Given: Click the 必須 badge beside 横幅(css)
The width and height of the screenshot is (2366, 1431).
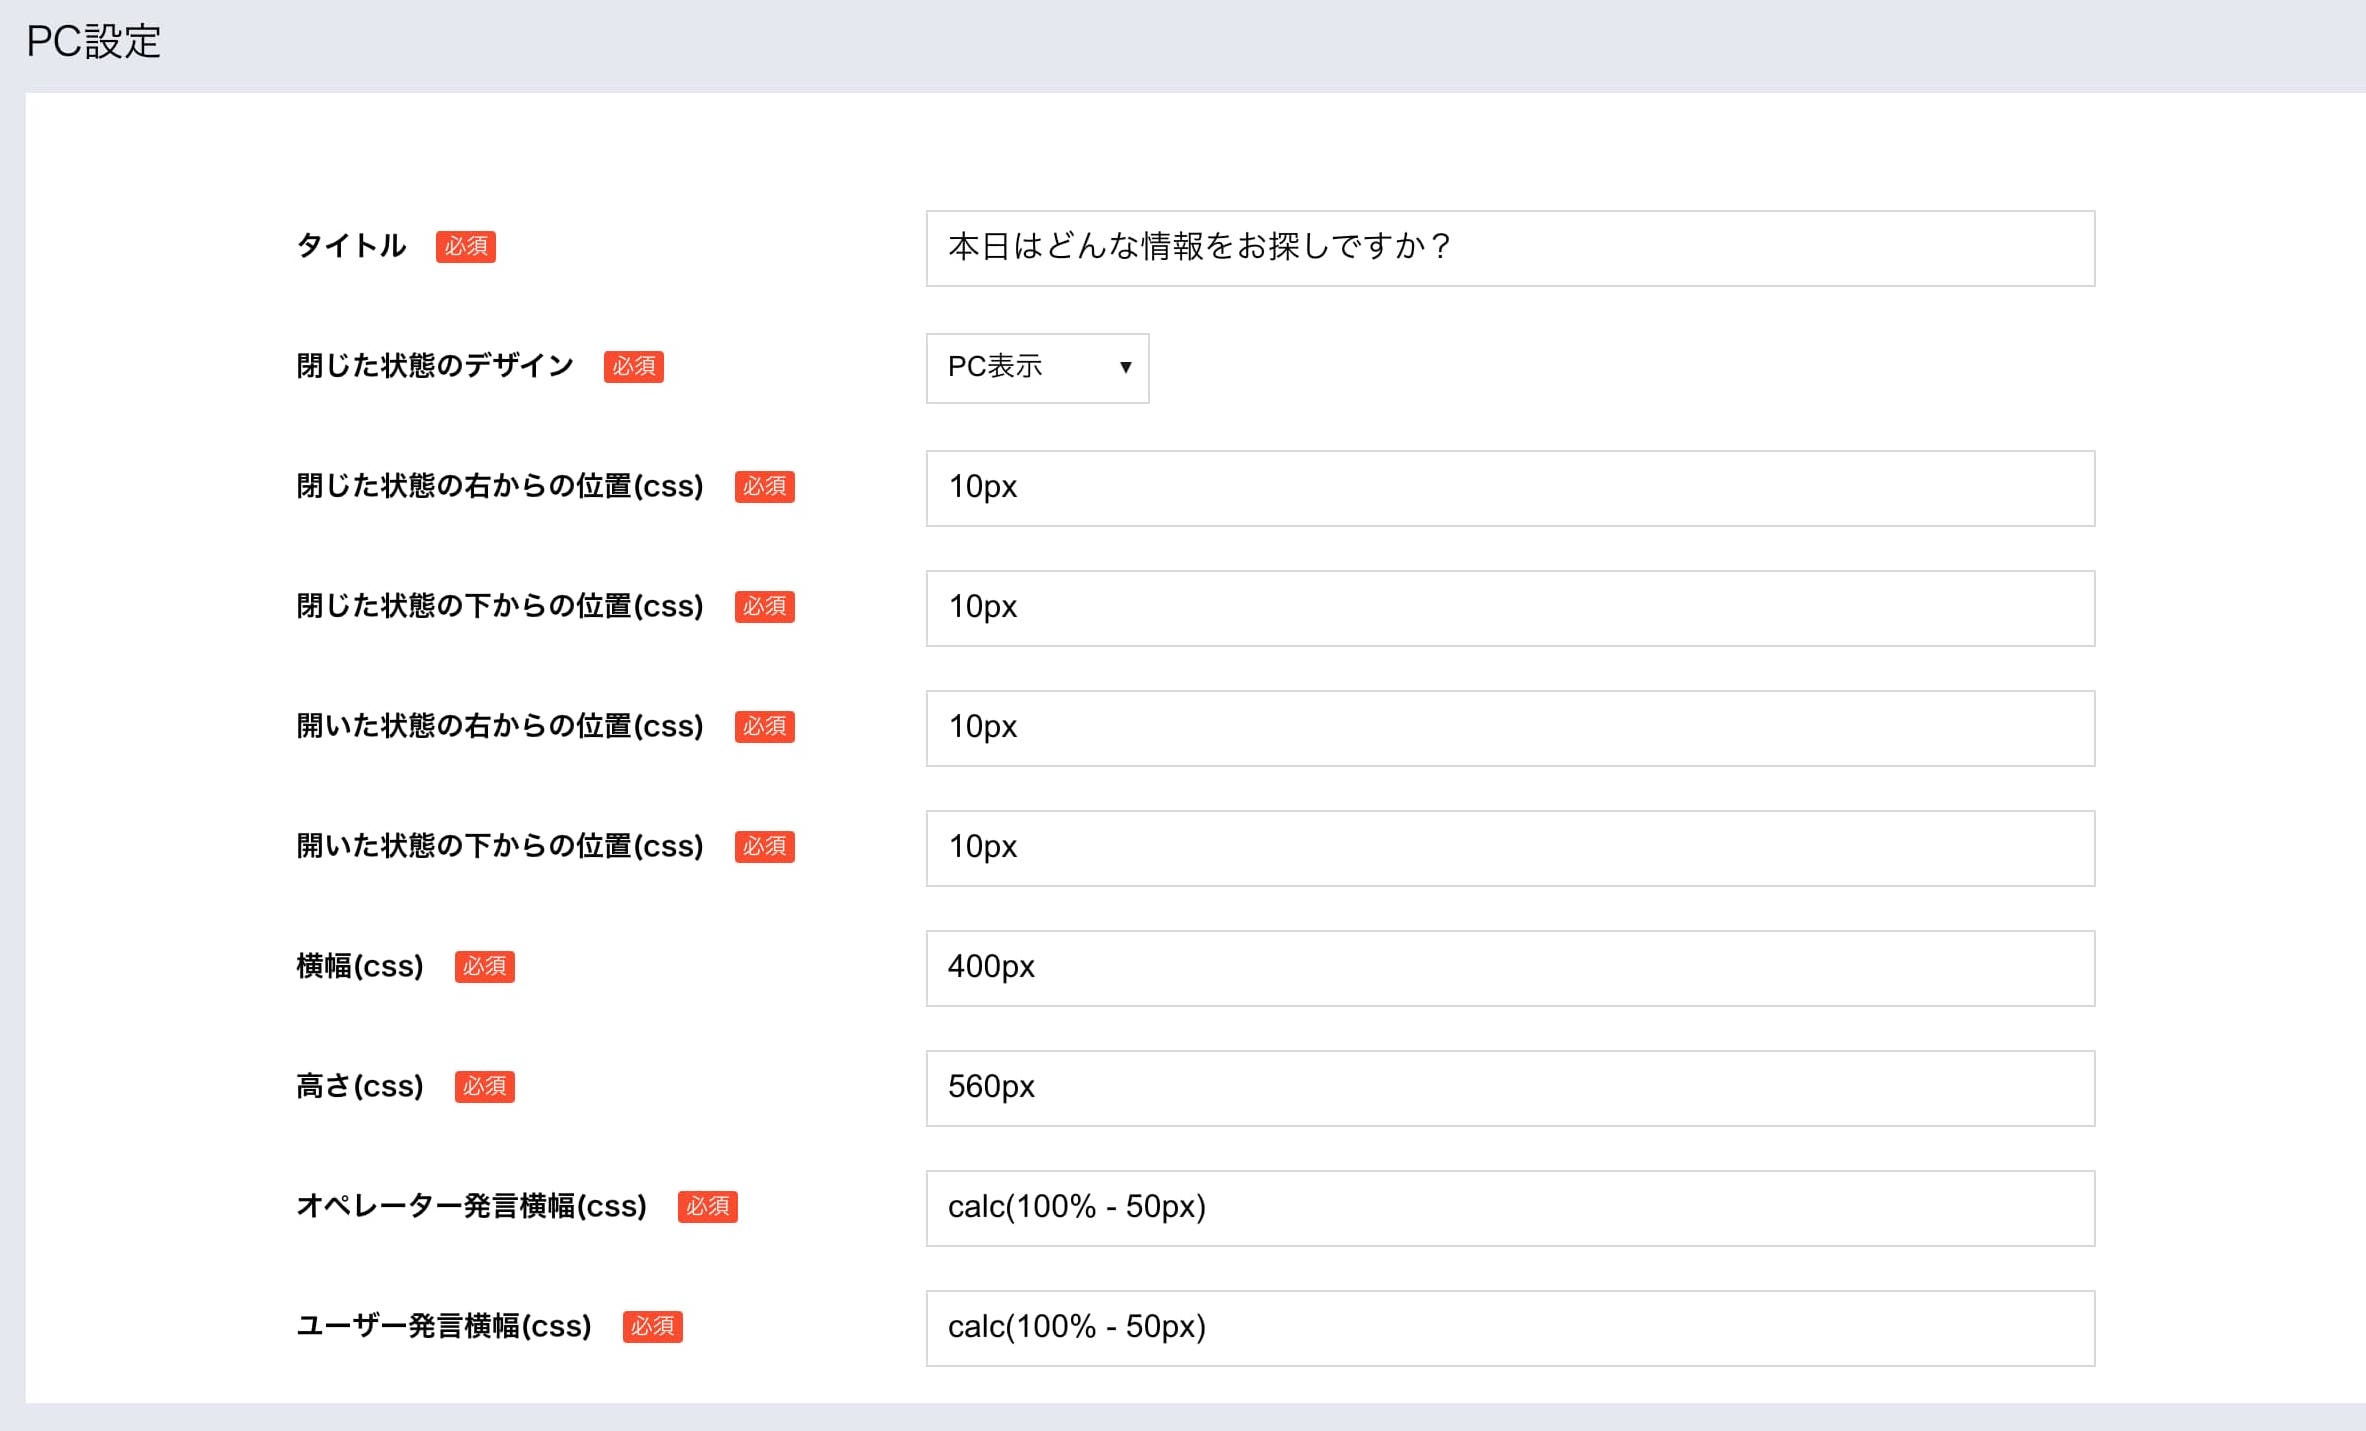Looking at the screenshot, I should pos(484,967).
